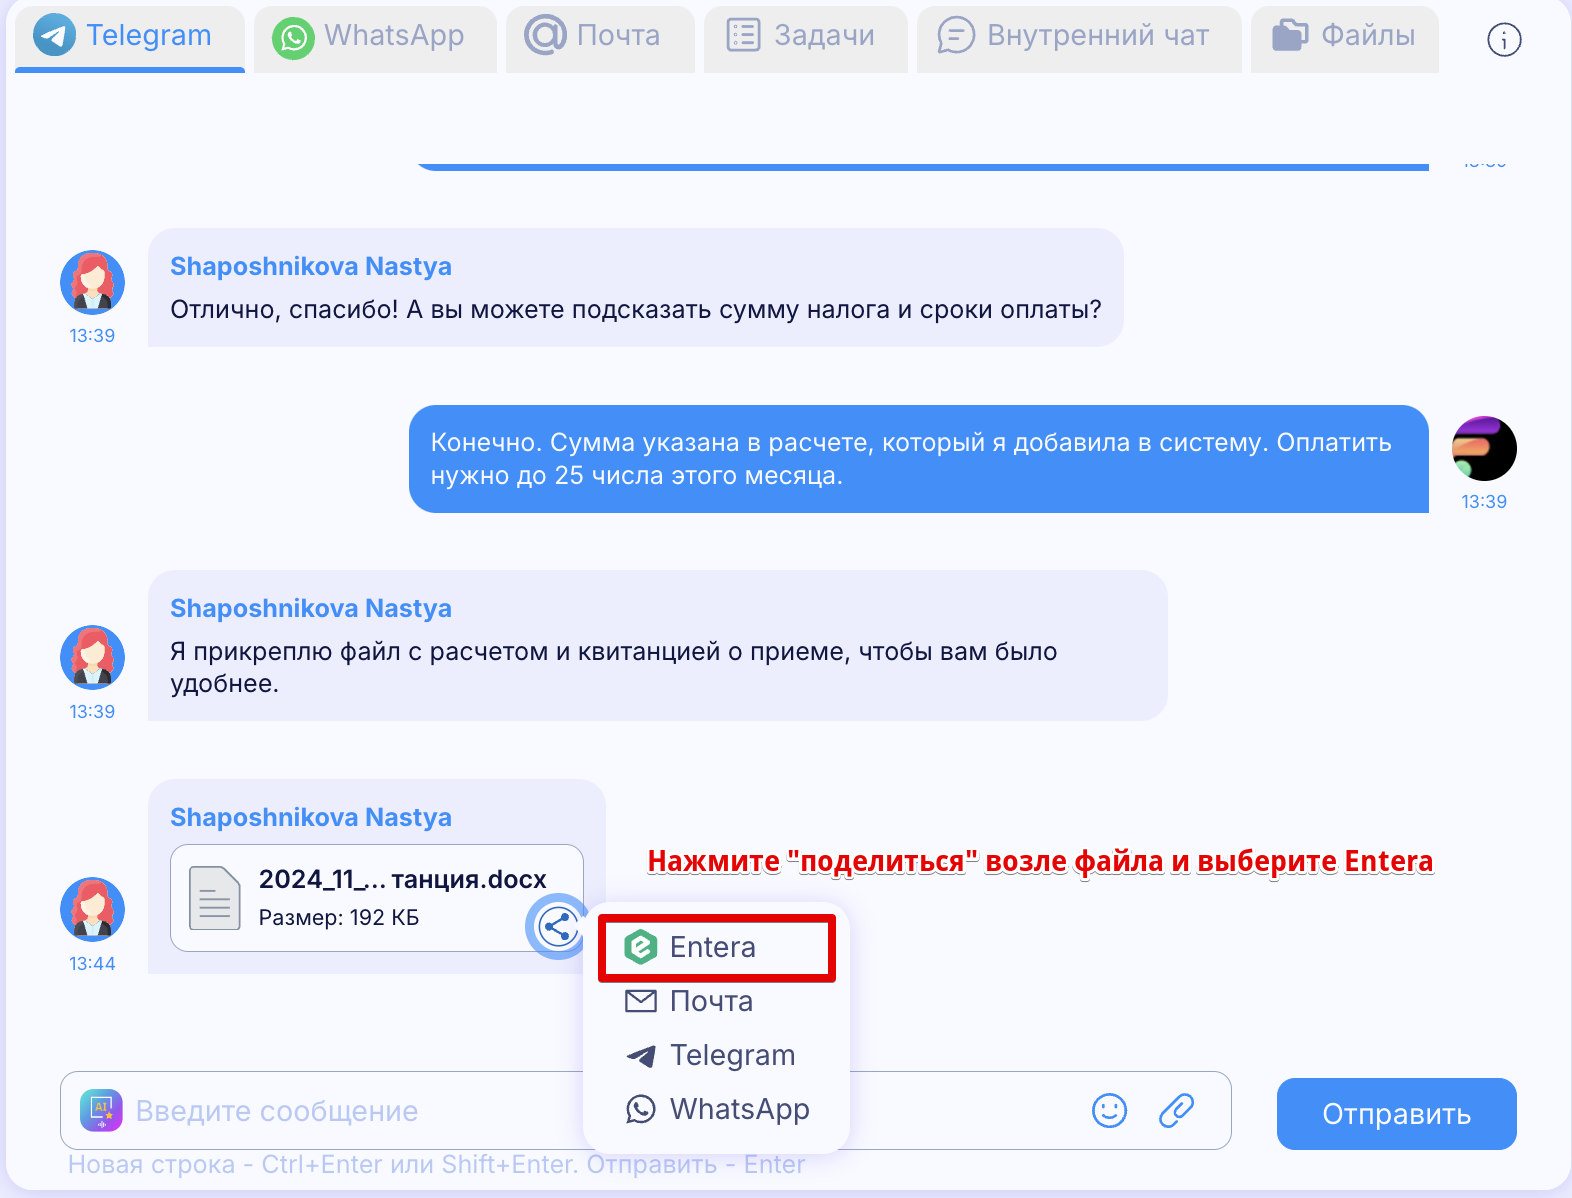Open the emoji picker smiley icon
This screenshot has height=1198, width=1572.
[1109, 1110]
